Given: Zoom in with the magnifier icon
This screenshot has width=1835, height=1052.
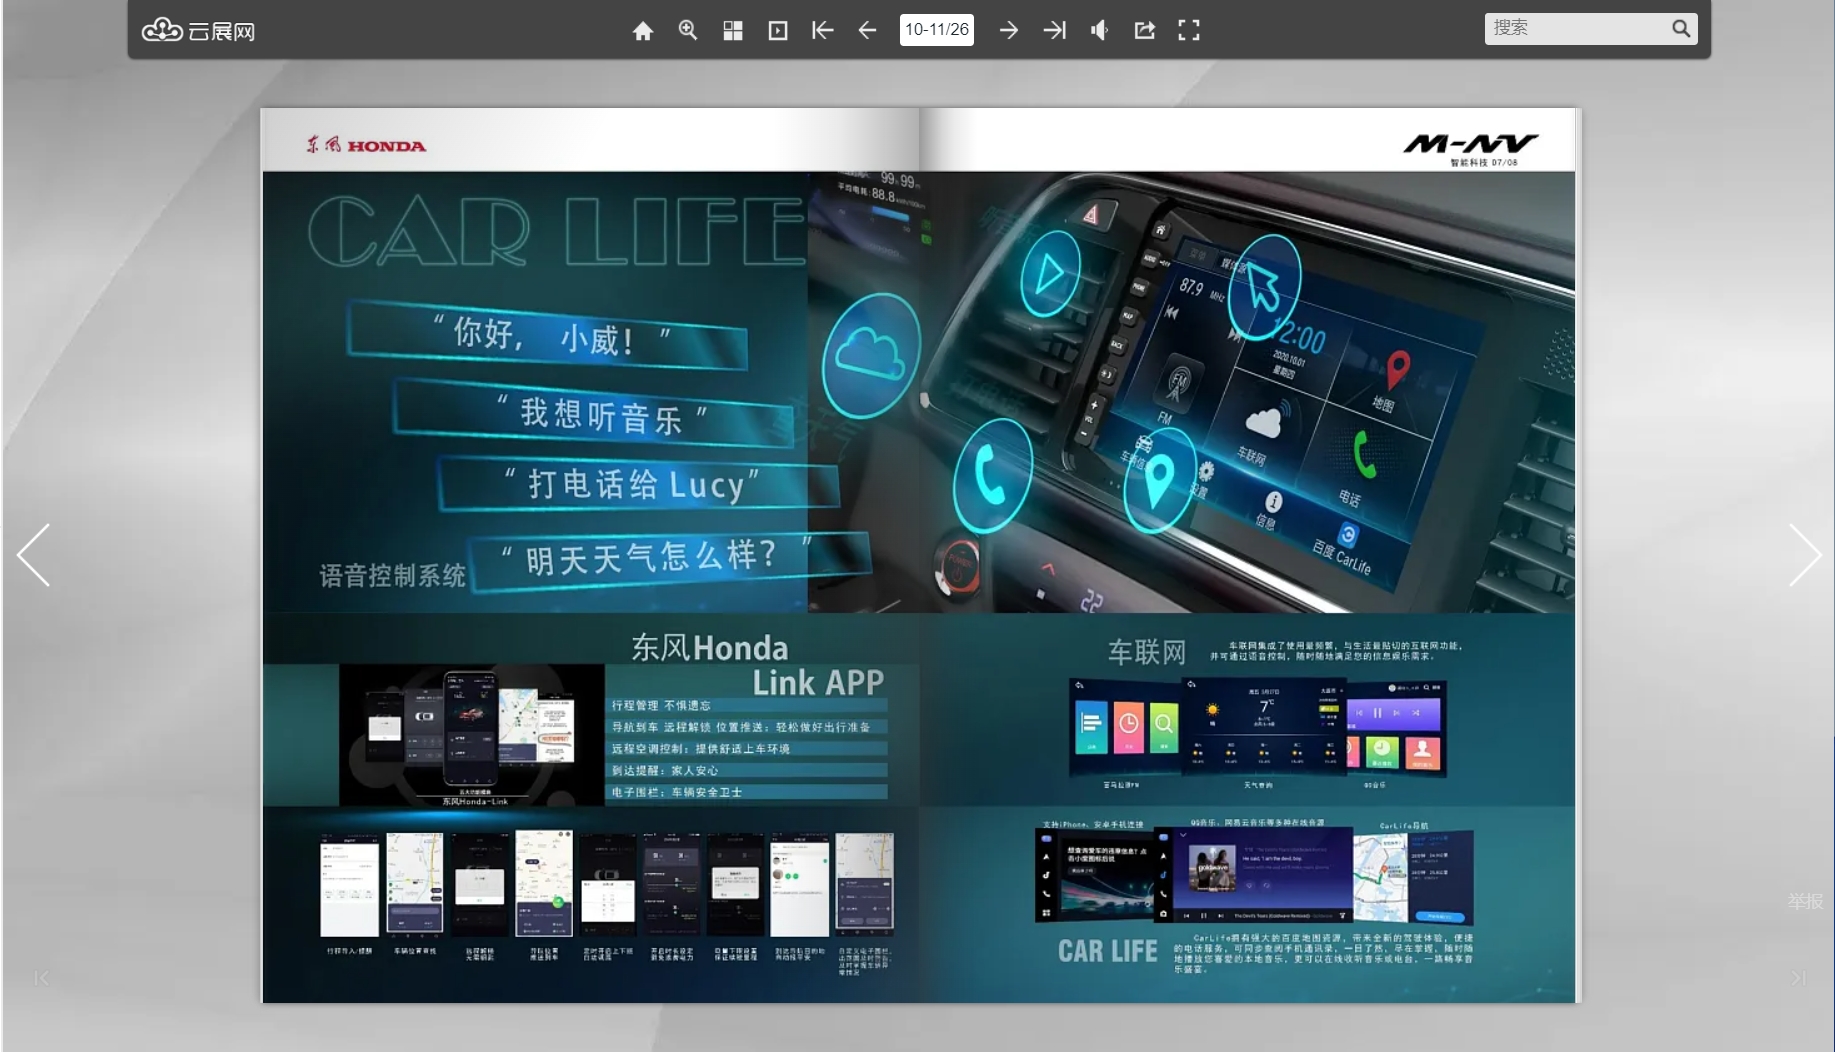Looking at the screenshot, I should coord(688,30).
